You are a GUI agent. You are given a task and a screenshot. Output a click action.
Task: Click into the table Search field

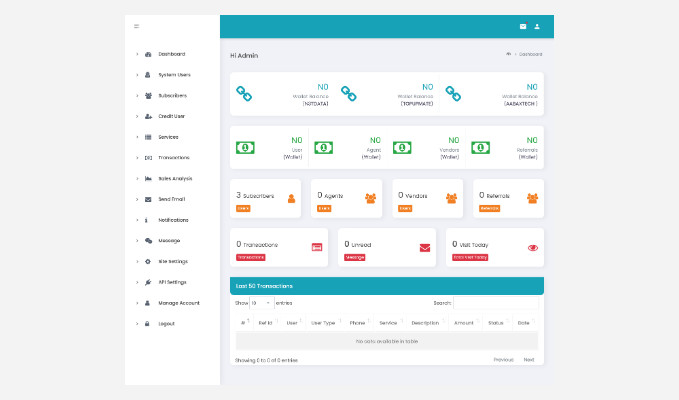(x=496, y=302)
